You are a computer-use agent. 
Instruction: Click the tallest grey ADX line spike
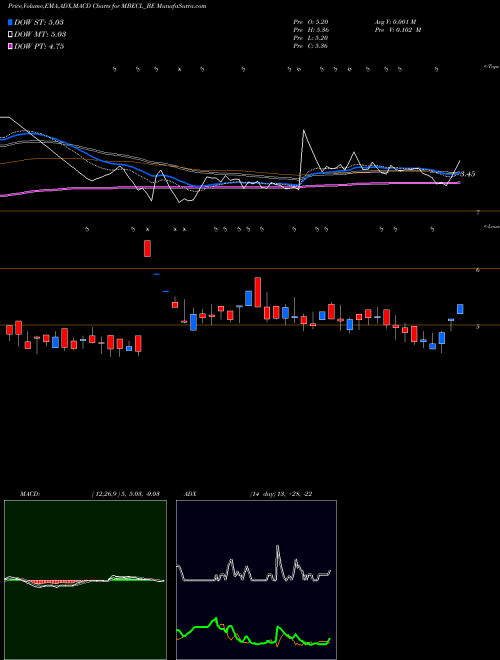278,547
